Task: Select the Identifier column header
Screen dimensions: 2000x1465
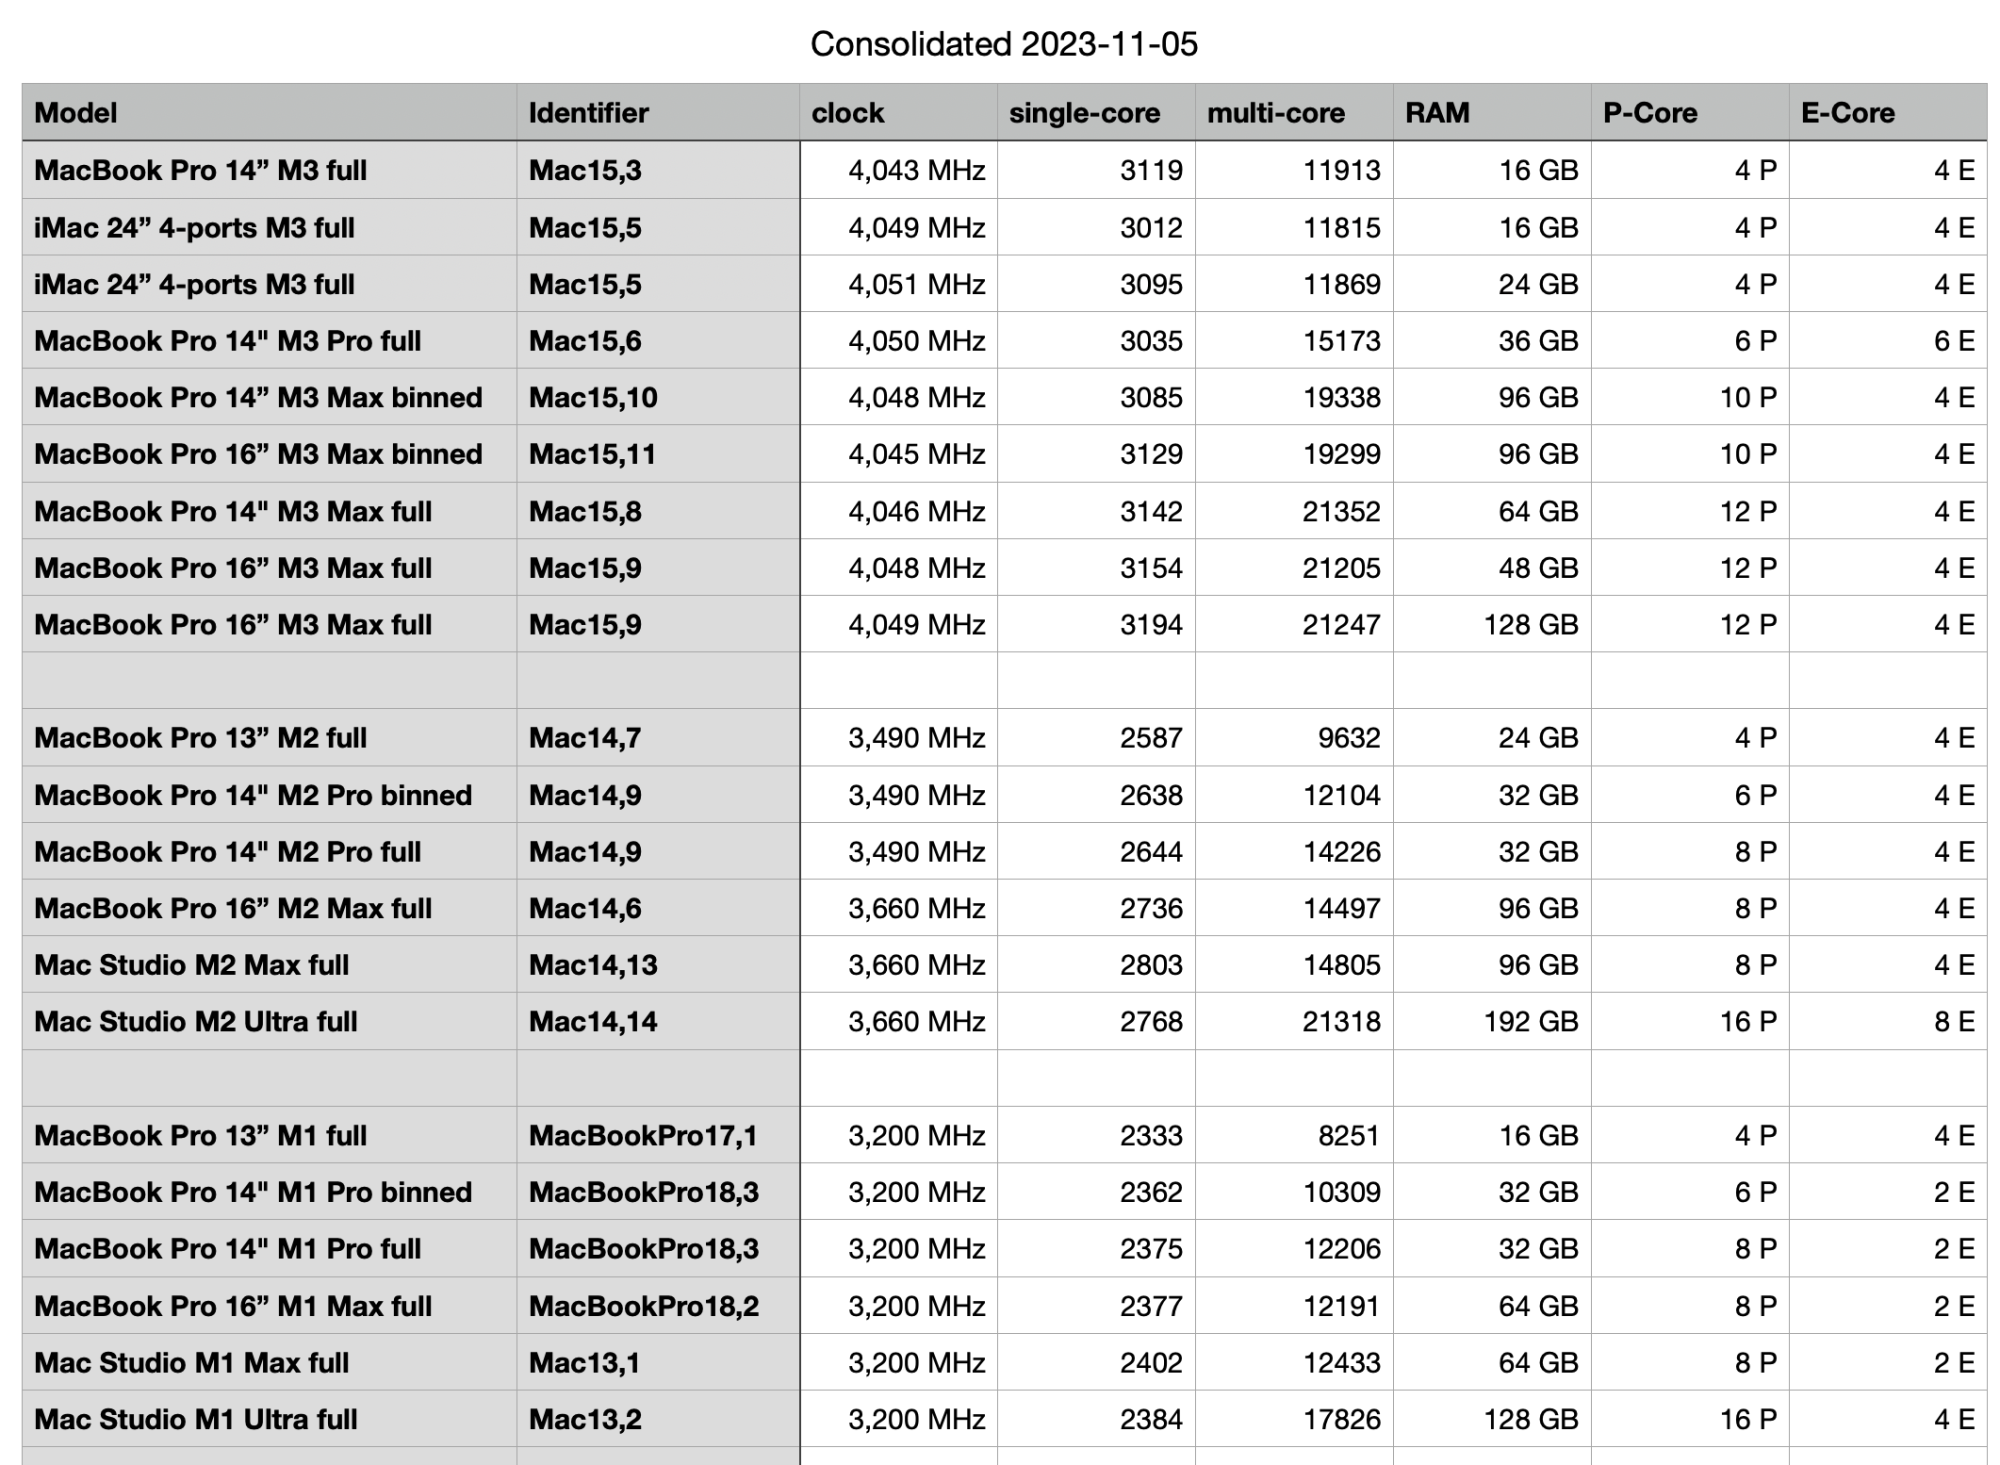Action: coord(588,113)
